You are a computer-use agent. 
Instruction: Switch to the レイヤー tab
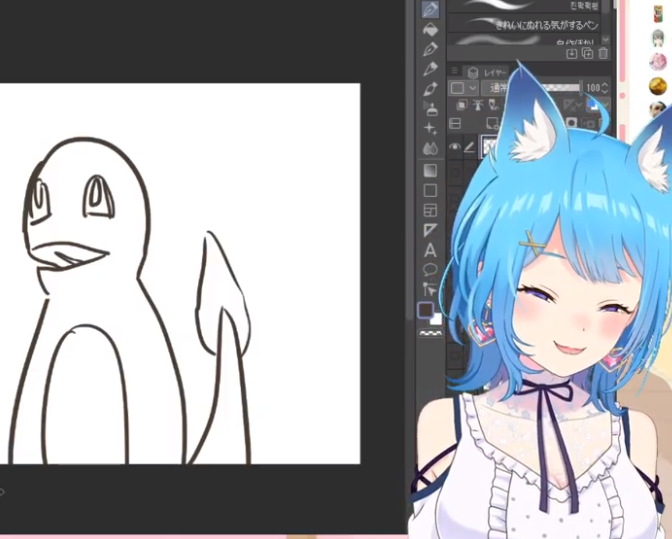point(487,72)
